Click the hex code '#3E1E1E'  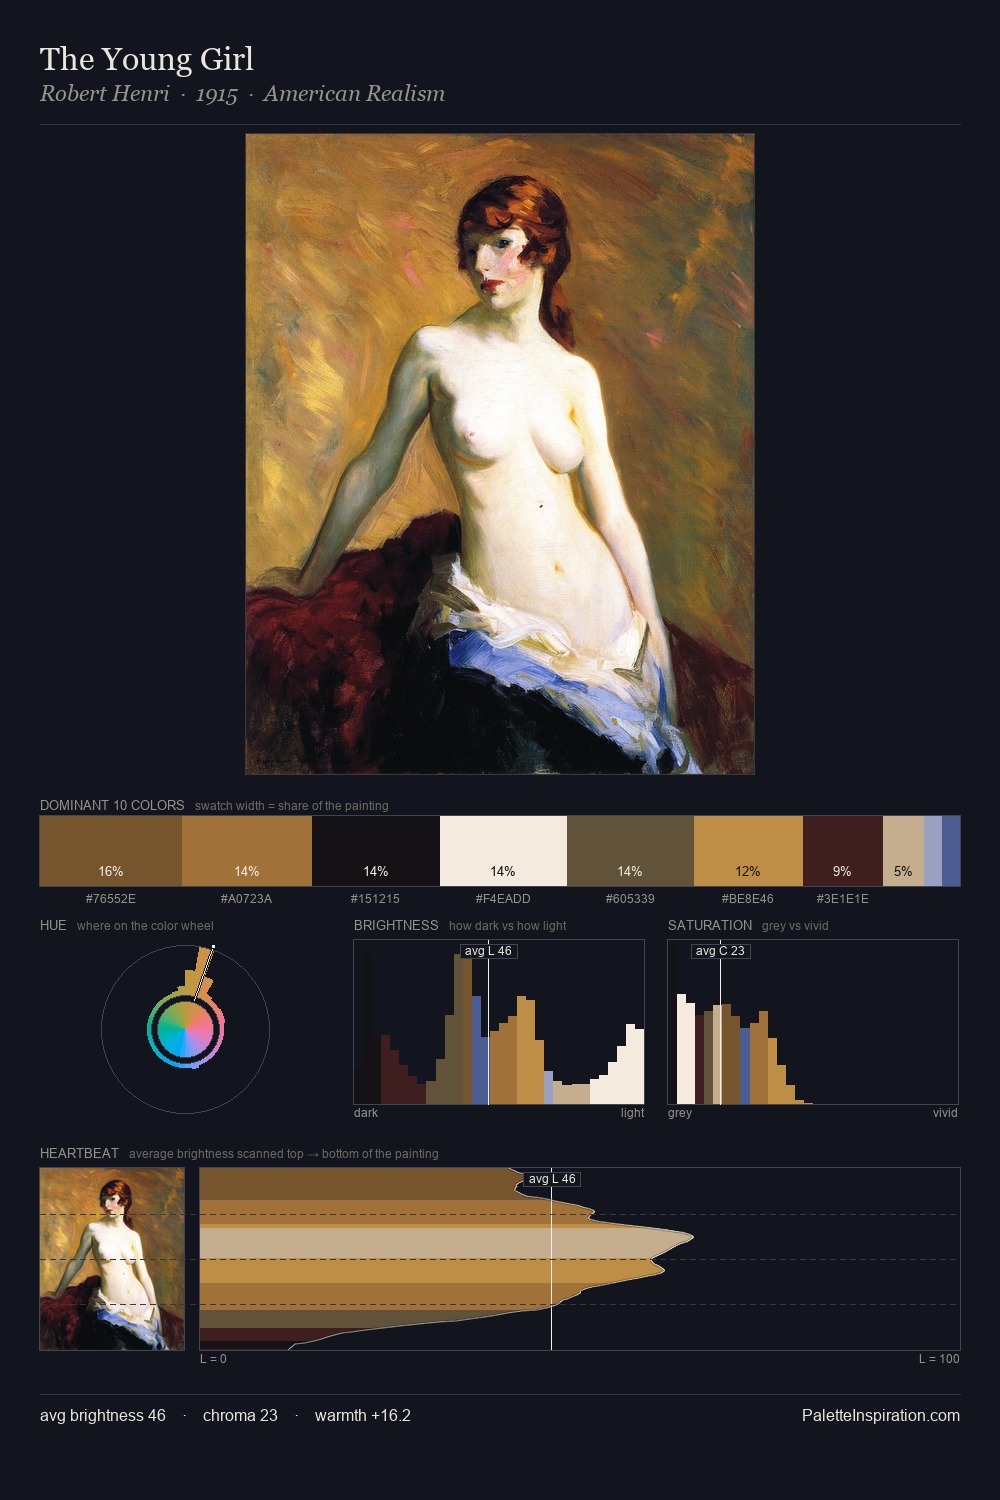(x=843, y=899)
